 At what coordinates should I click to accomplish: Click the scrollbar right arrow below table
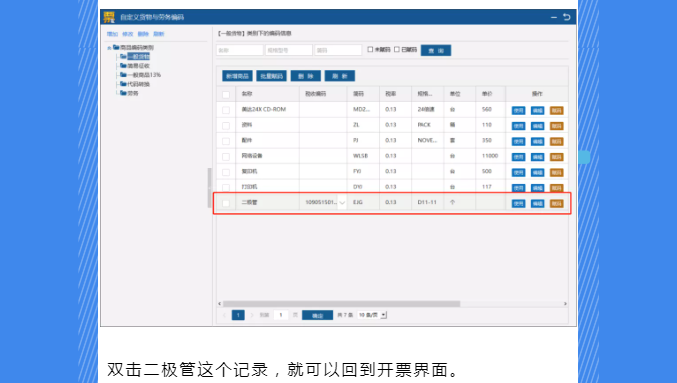pyautogui.click(x=565, y=304)
